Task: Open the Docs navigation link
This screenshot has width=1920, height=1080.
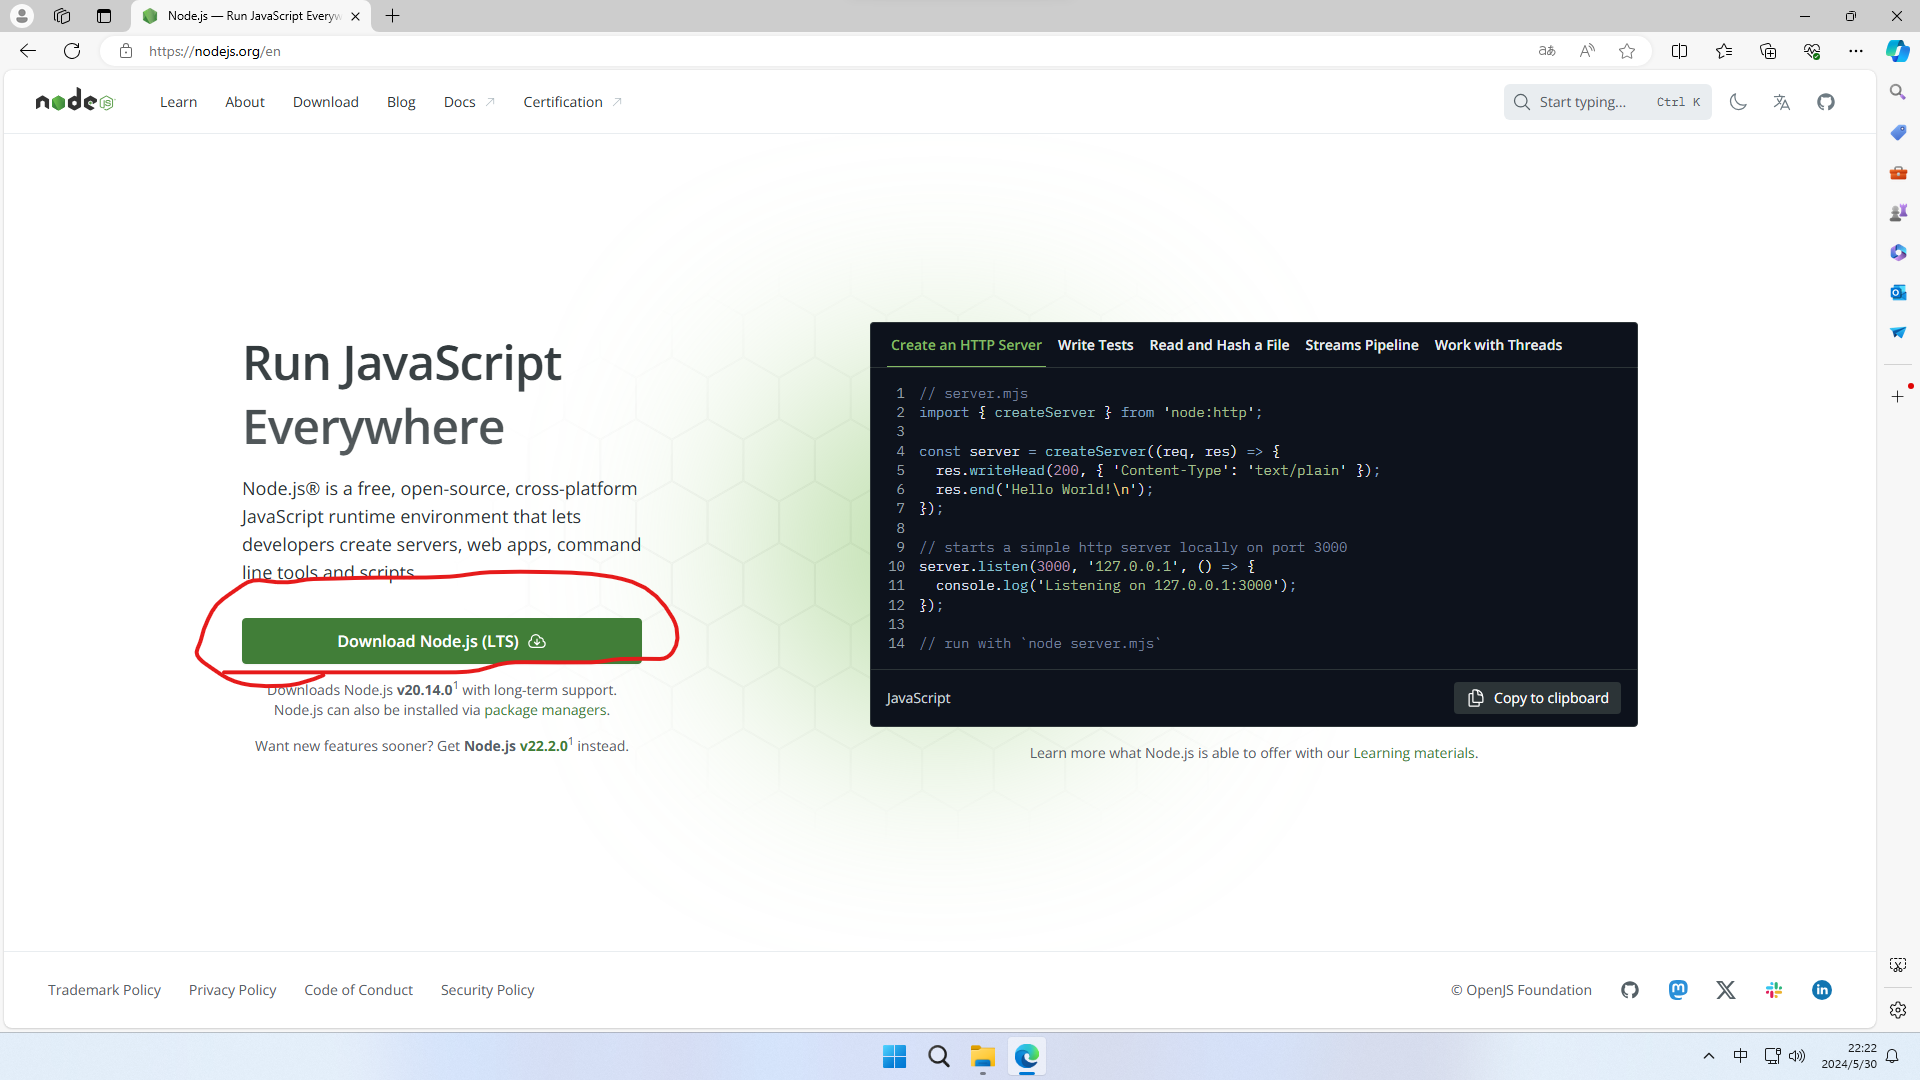Action: [x=460, y=102]
